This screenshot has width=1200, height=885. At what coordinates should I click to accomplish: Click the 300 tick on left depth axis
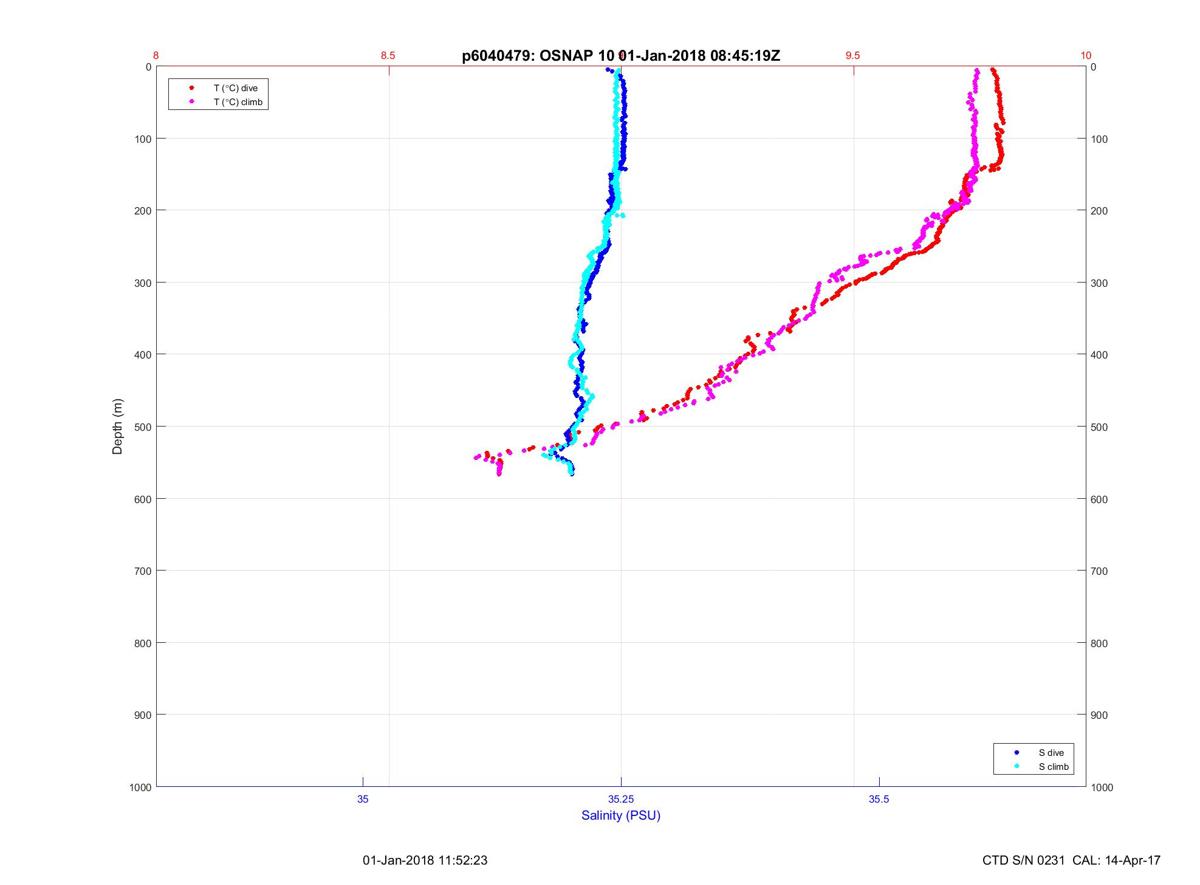[142, 283]
